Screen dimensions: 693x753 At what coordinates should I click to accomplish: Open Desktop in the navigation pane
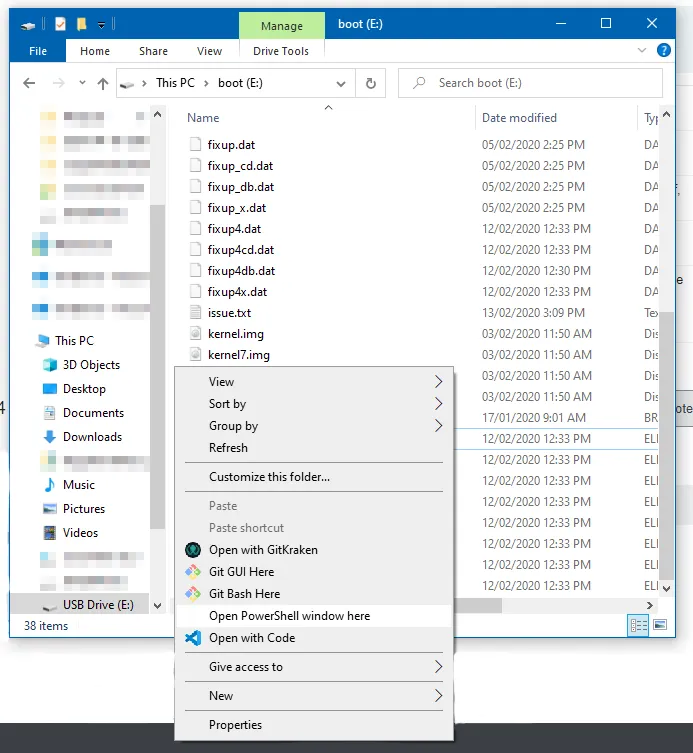click(x=84, y=389)
